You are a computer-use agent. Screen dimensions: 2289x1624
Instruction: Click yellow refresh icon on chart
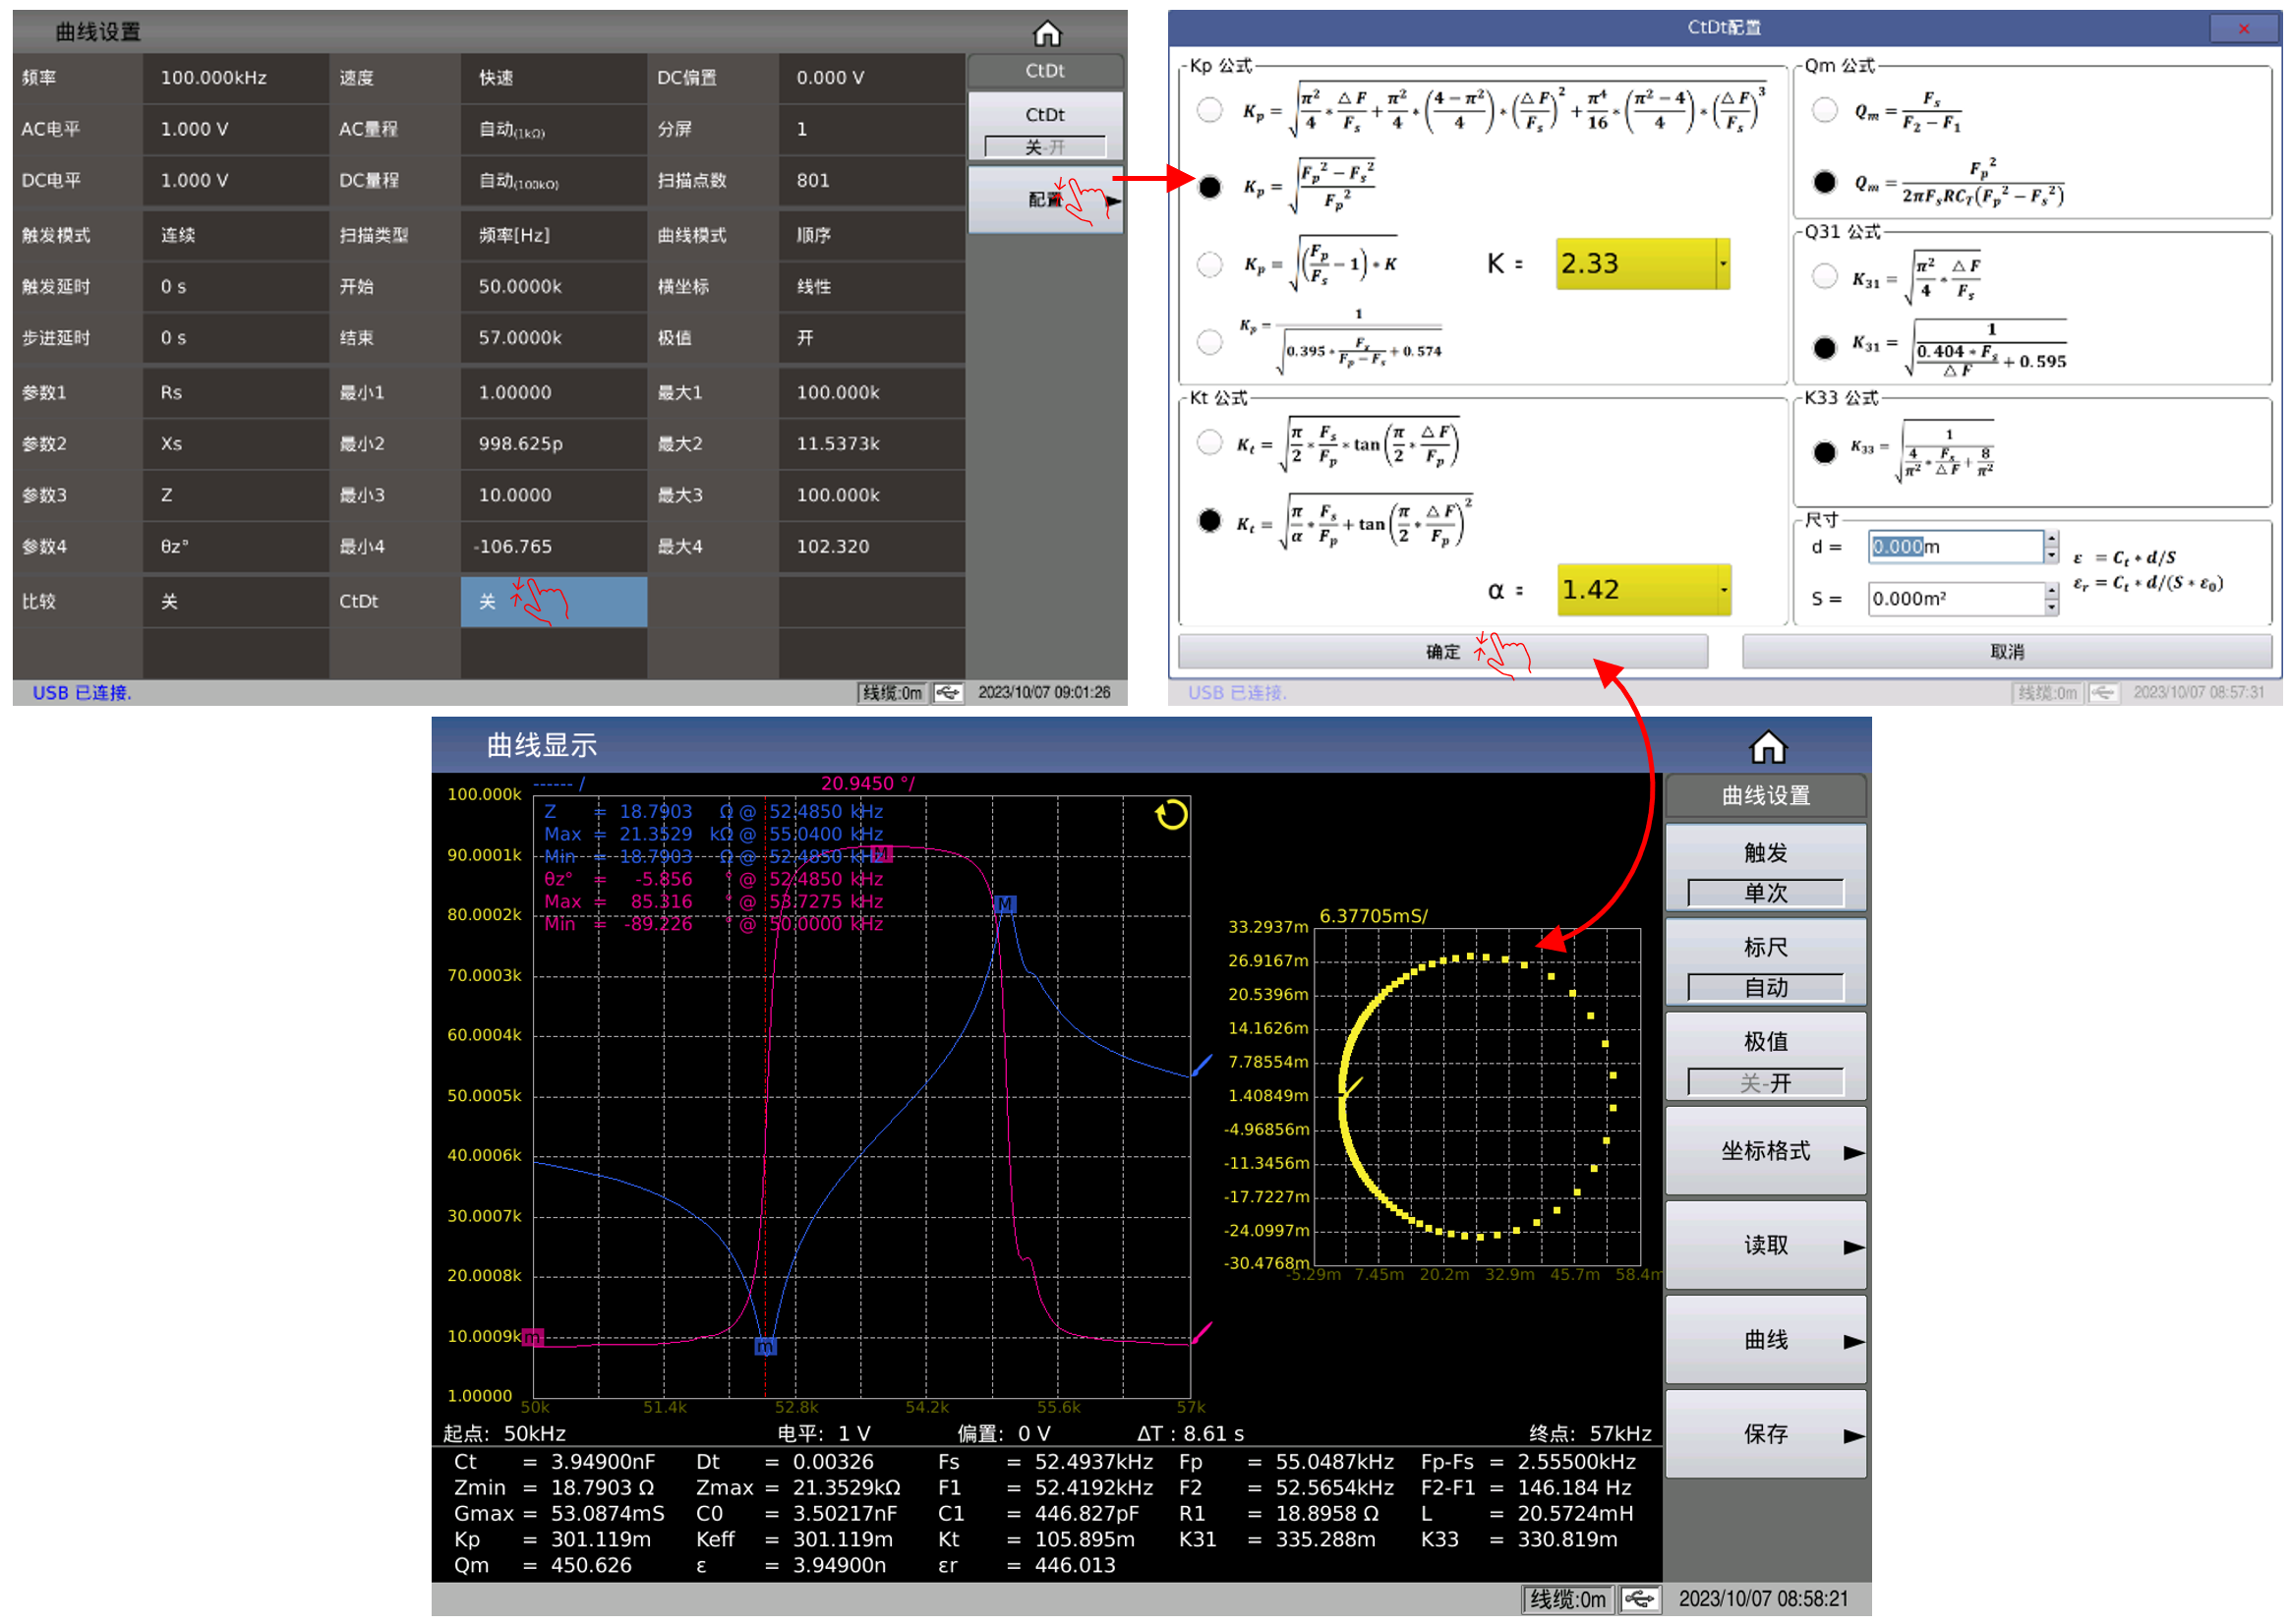point(1171,815)
